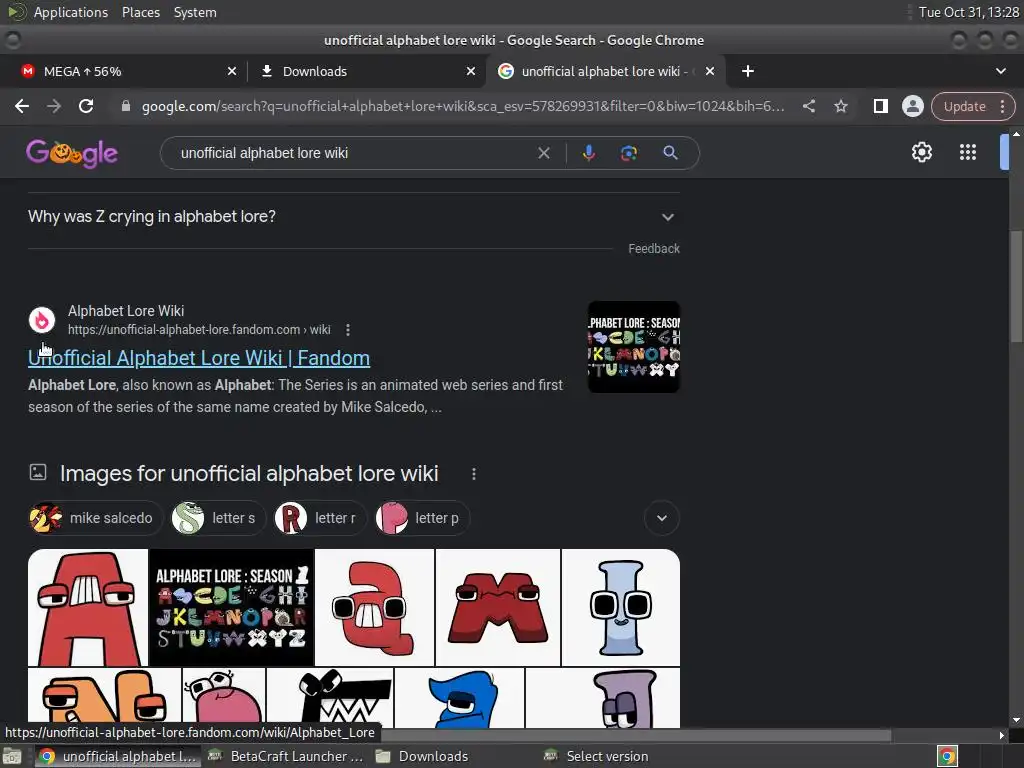Viewport: 1024px width, 768px height.
Task: Open Downloads folder from the taskbar
Action: 423,756
